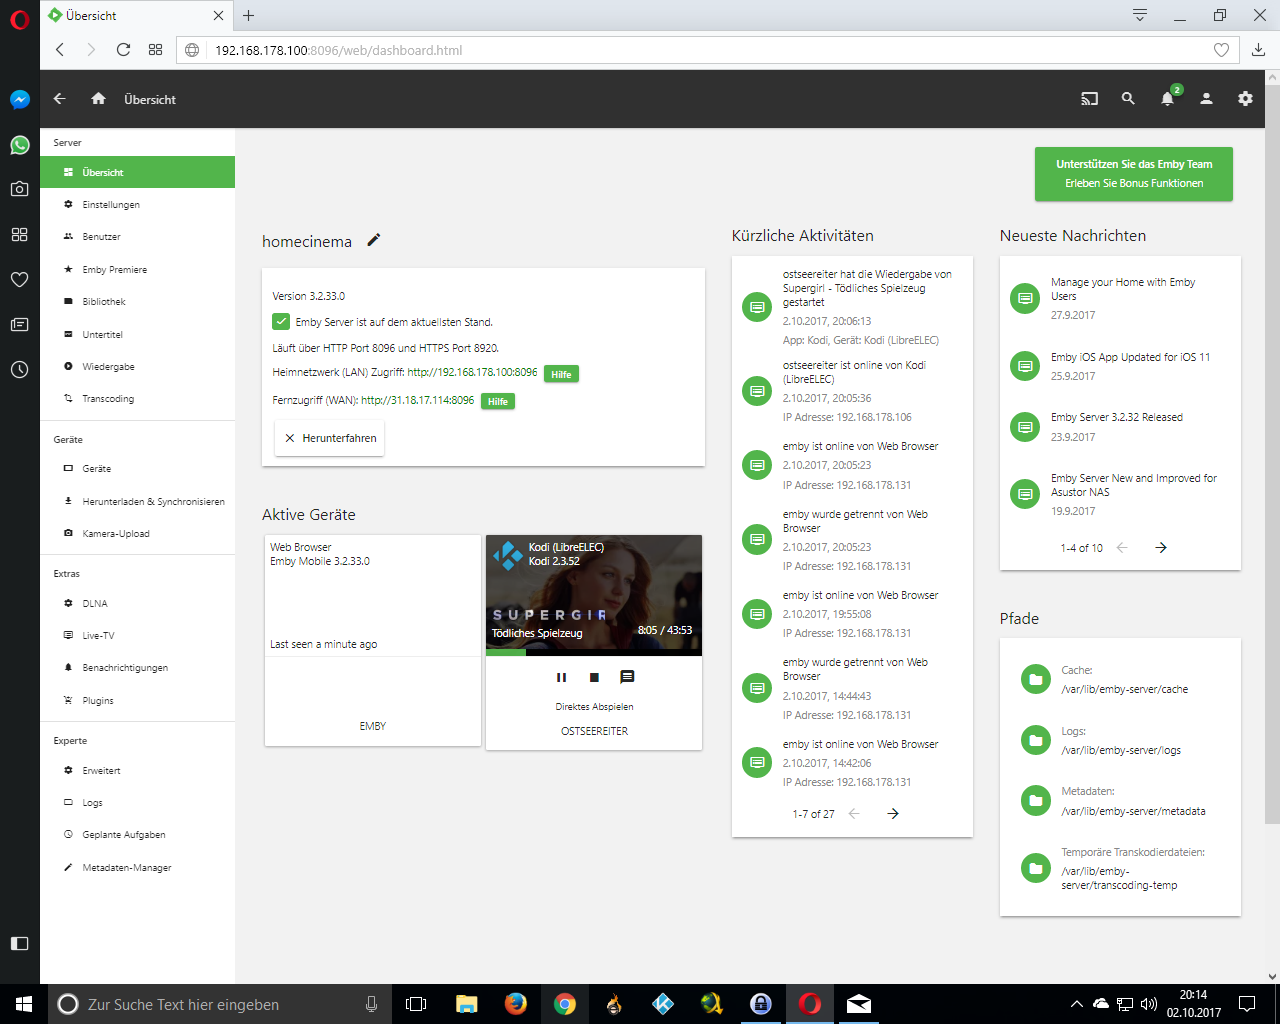Open Bibliothek in the sidebar

[x=137, y=302]
